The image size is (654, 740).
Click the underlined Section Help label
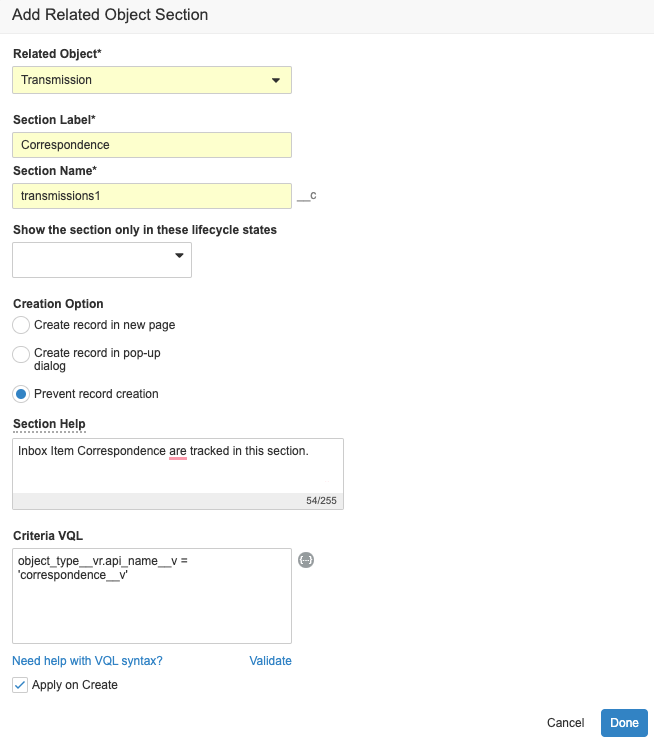(x=49, y=424)
